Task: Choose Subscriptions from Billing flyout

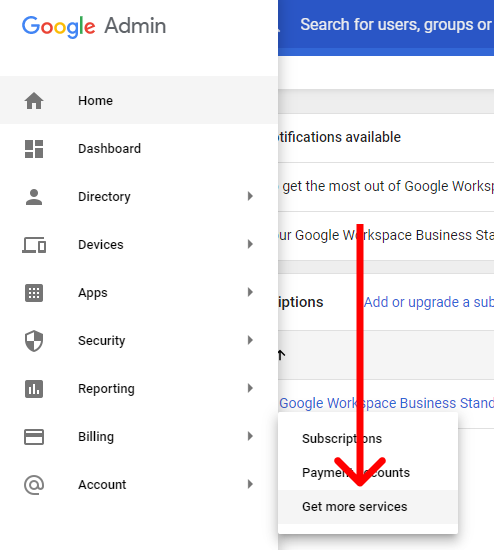Action: (x=368, y=438)
